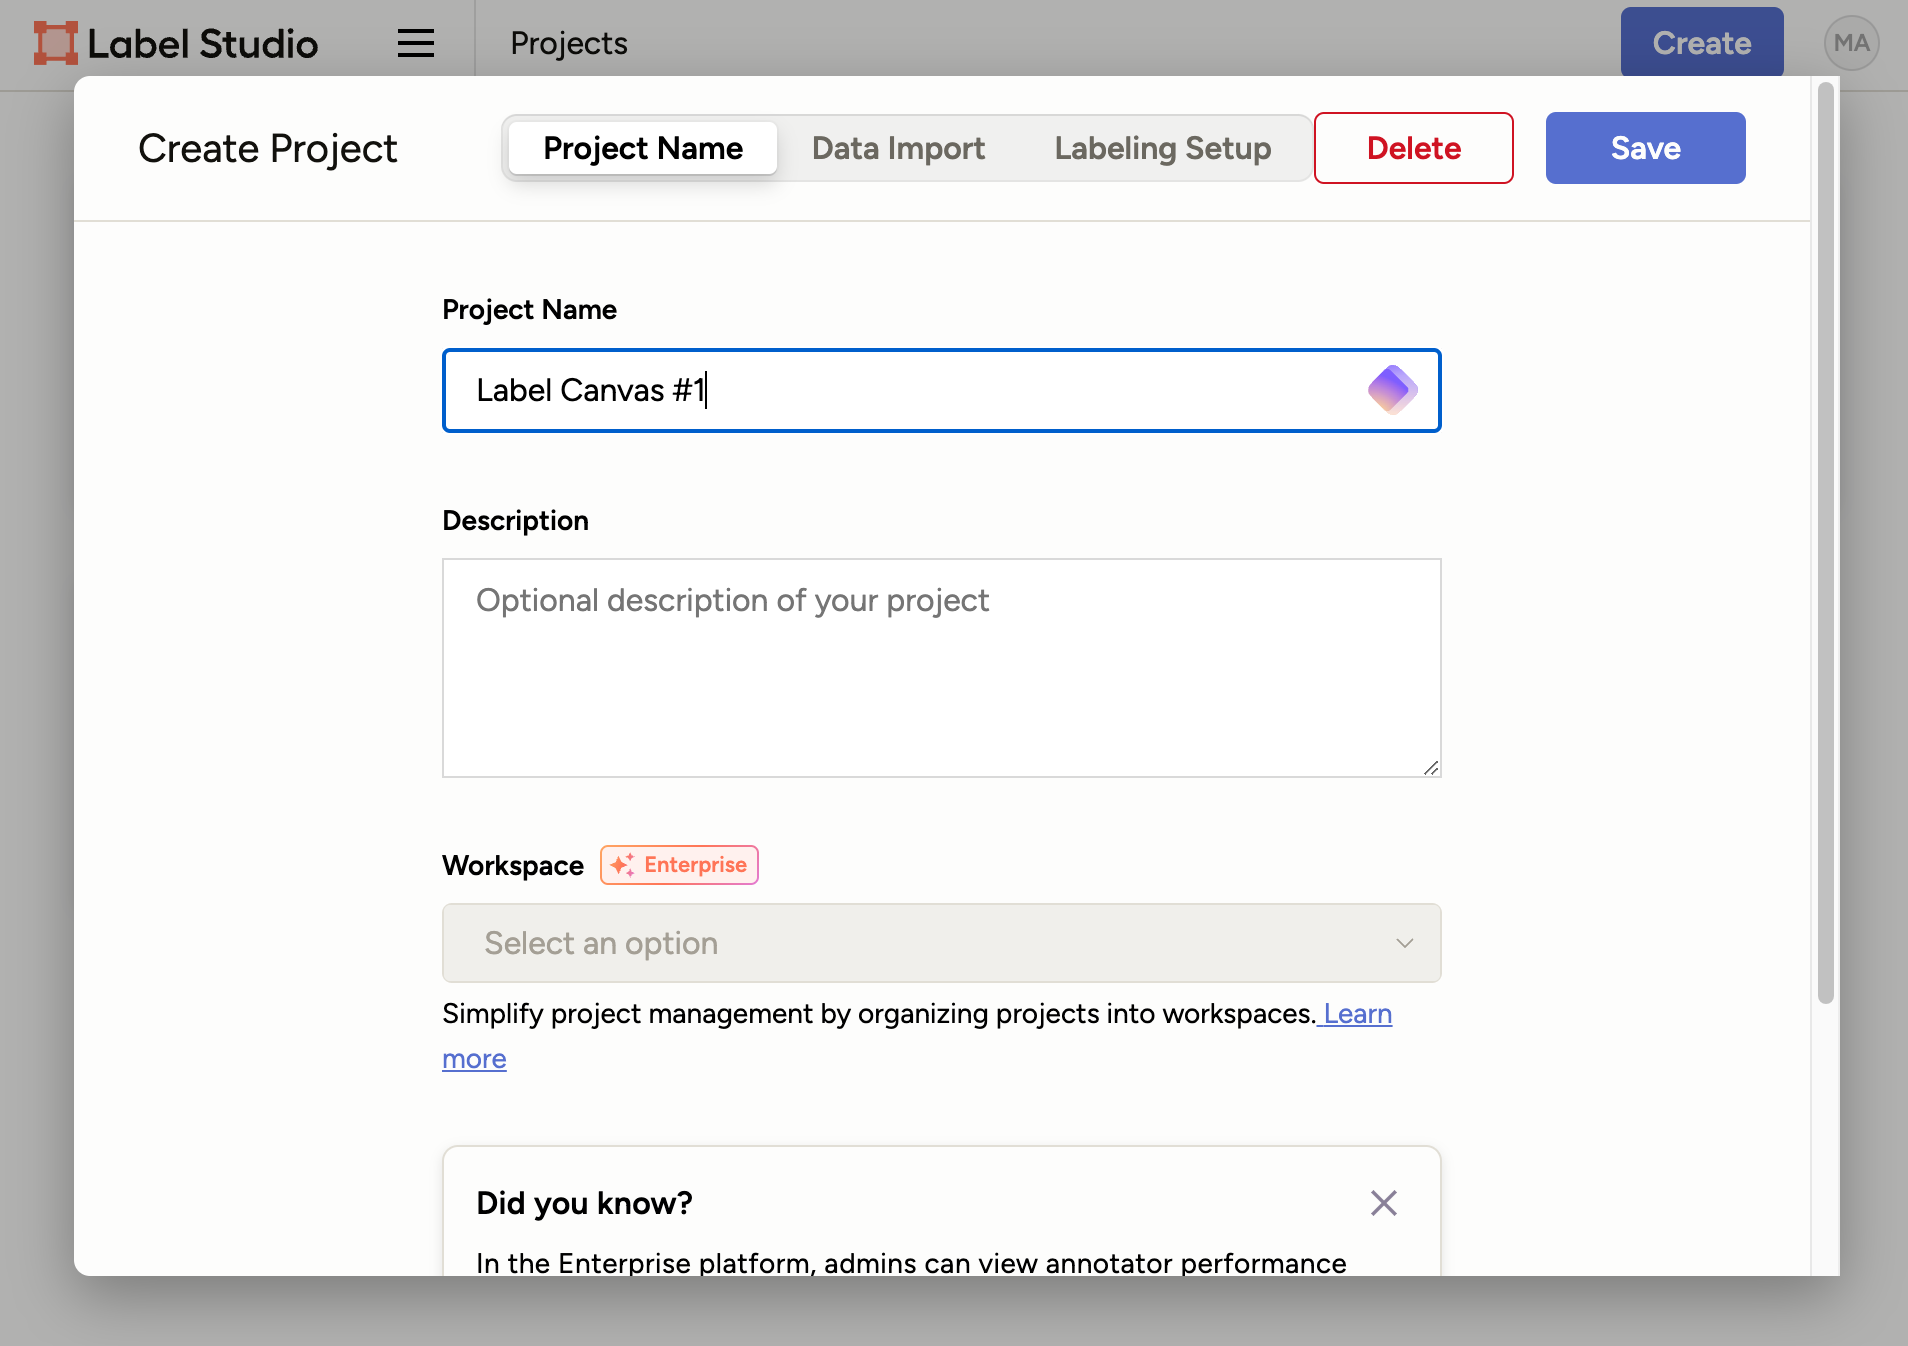1908x1346 pixels.
Task: Click the purple diamond icon in name field
Action: pos(1392,390)
